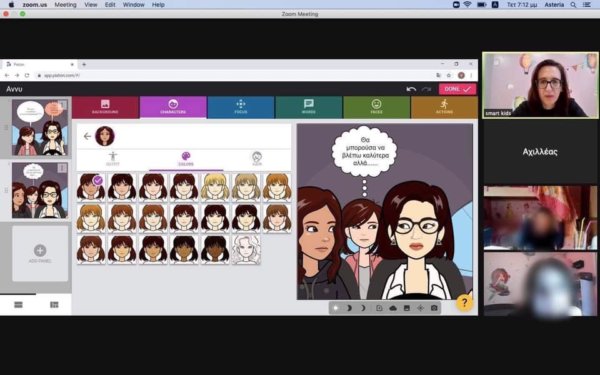This screenshot has width=600, height=375.
Task: Switch to the Words tab
Action: pyautogui.click(x=308, y=107)
